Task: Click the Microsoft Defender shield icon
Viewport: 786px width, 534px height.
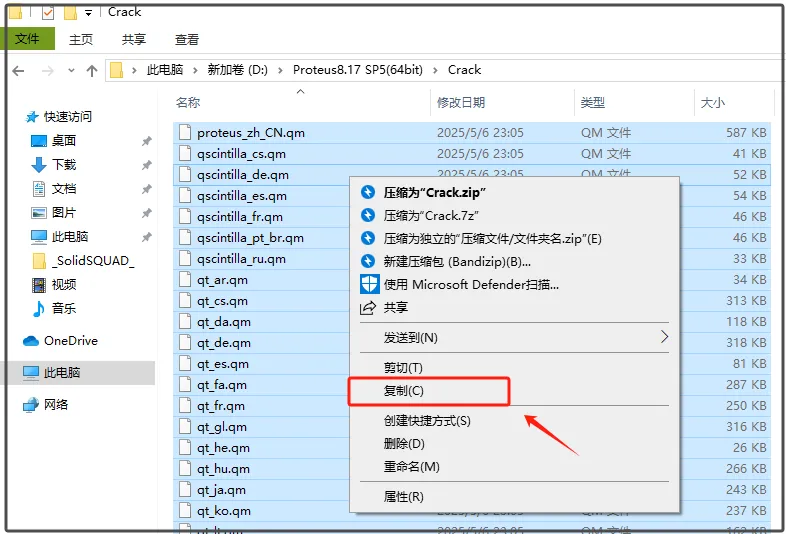Action: (x=369, y=284)
